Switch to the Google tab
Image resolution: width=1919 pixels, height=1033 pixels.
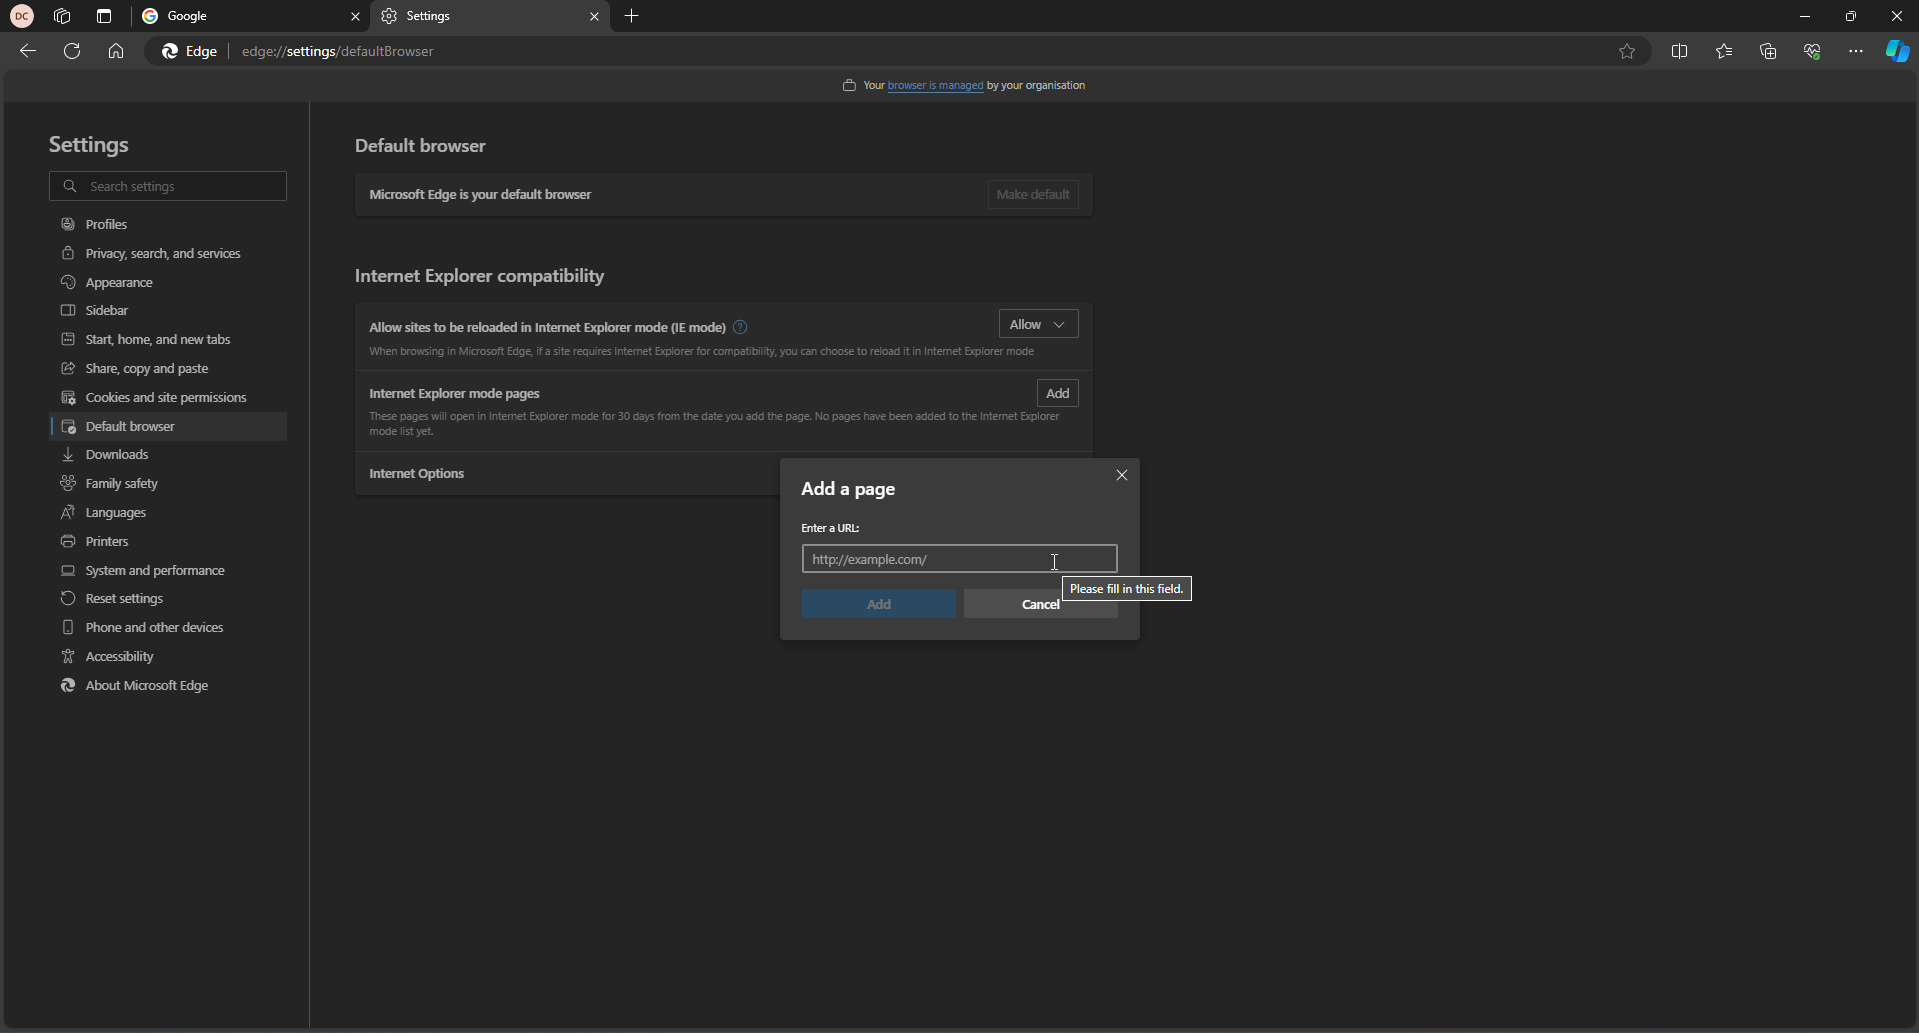point(248,16)
